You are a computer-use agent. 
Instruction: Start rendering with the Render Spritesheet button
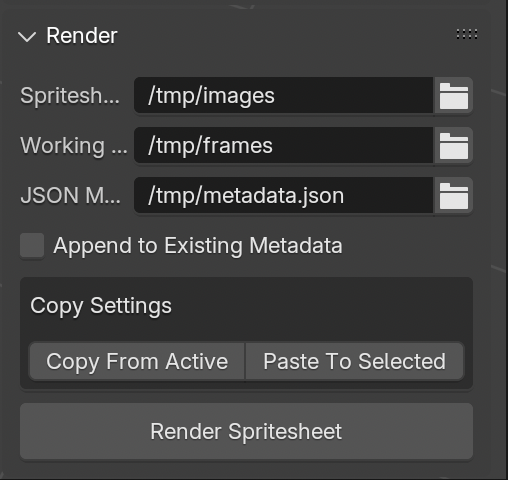click(x=246, y=431)
